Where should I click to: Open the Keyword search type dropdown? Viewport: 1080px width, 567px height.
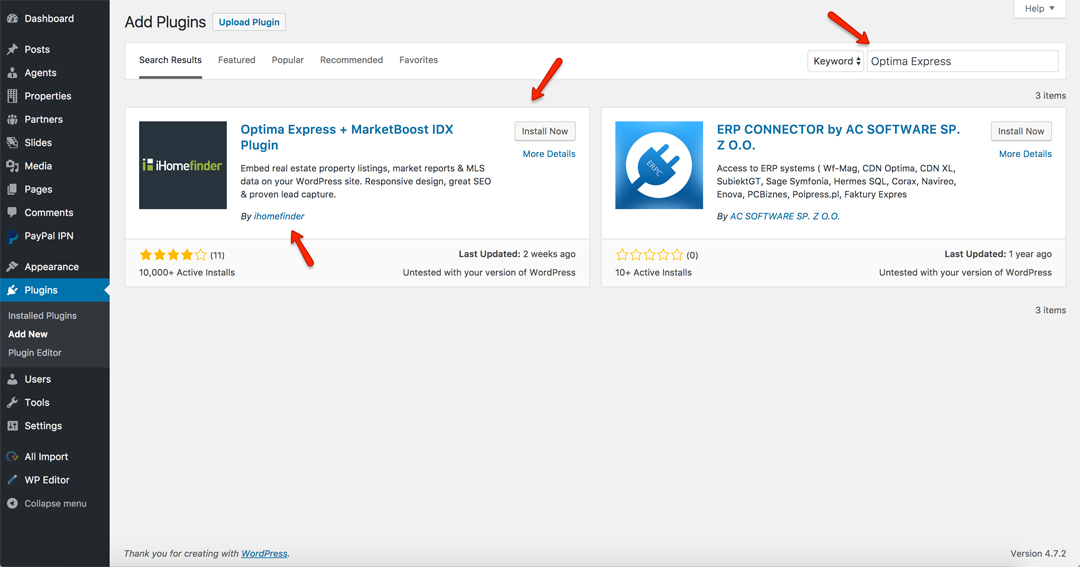pos(835,61)
